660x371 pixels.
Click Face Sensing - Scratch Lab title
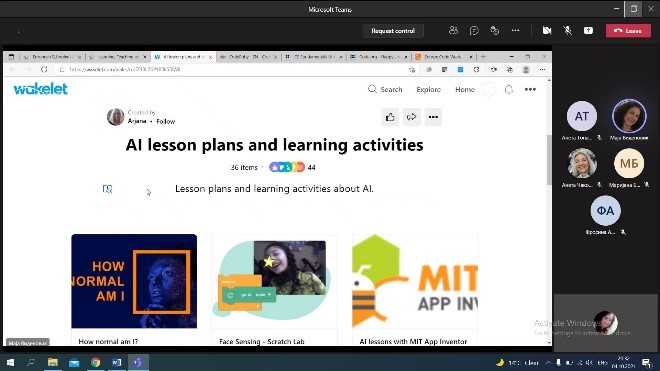click(x=261, y=341)
